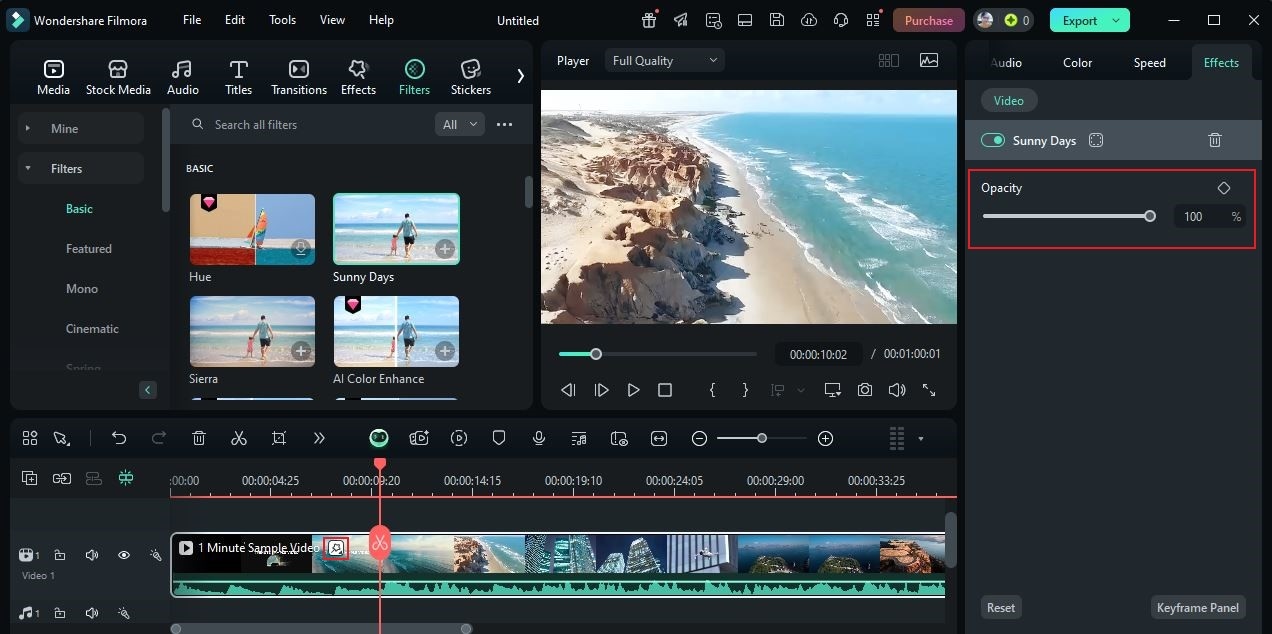The width and height of the screenshot is (1272, 634).
Task: Open the track layout dropdown arrow
Action: click(920, 438)
